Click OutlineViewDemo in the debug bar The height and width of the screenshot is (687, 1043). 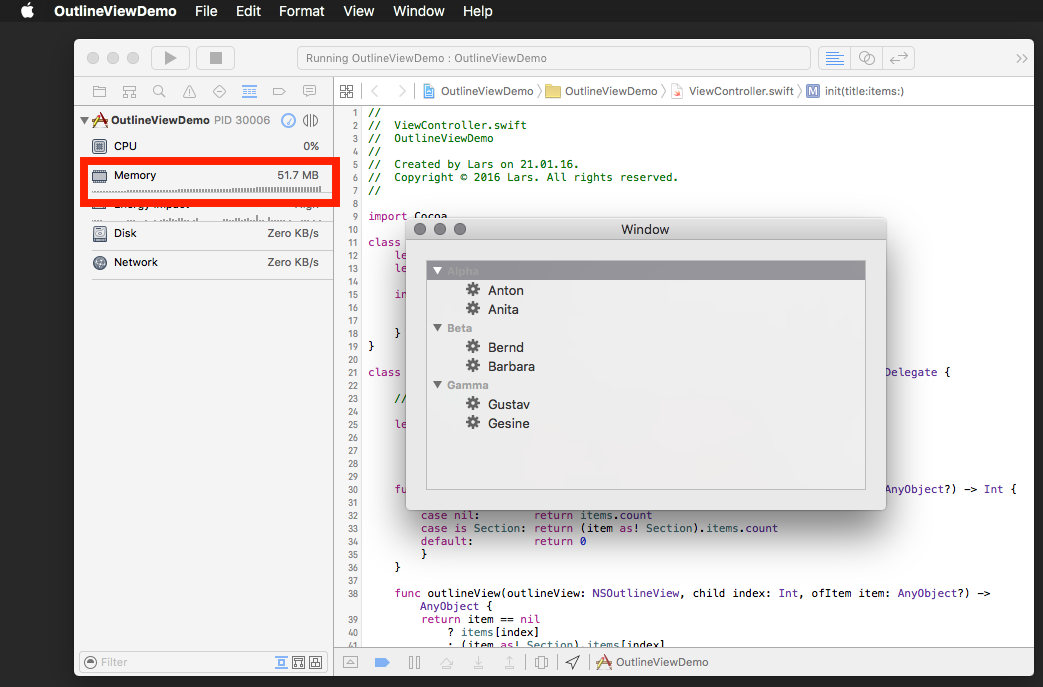(653, 662)
